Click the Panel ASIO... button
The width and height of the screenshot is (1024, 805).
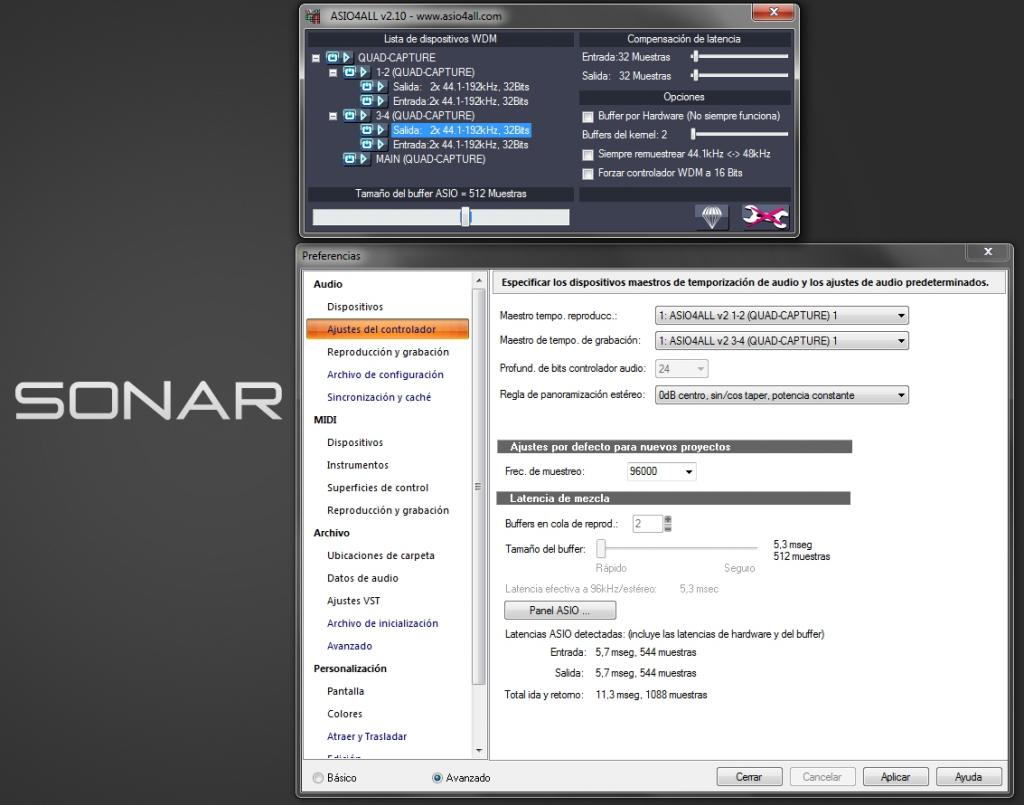point(559,610)
